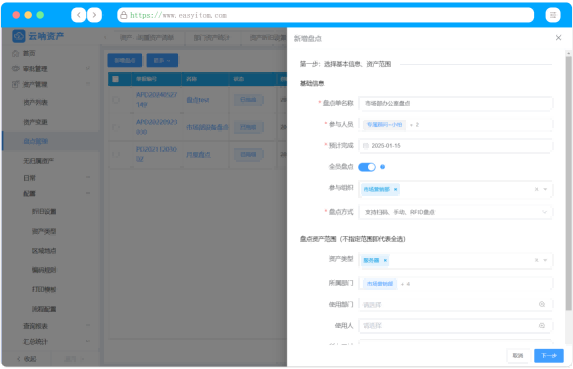Viewport: 573px width, 369px height.
Task: Click the drawer vertical scrollbar thumb
Action: [x=568, y=183]
